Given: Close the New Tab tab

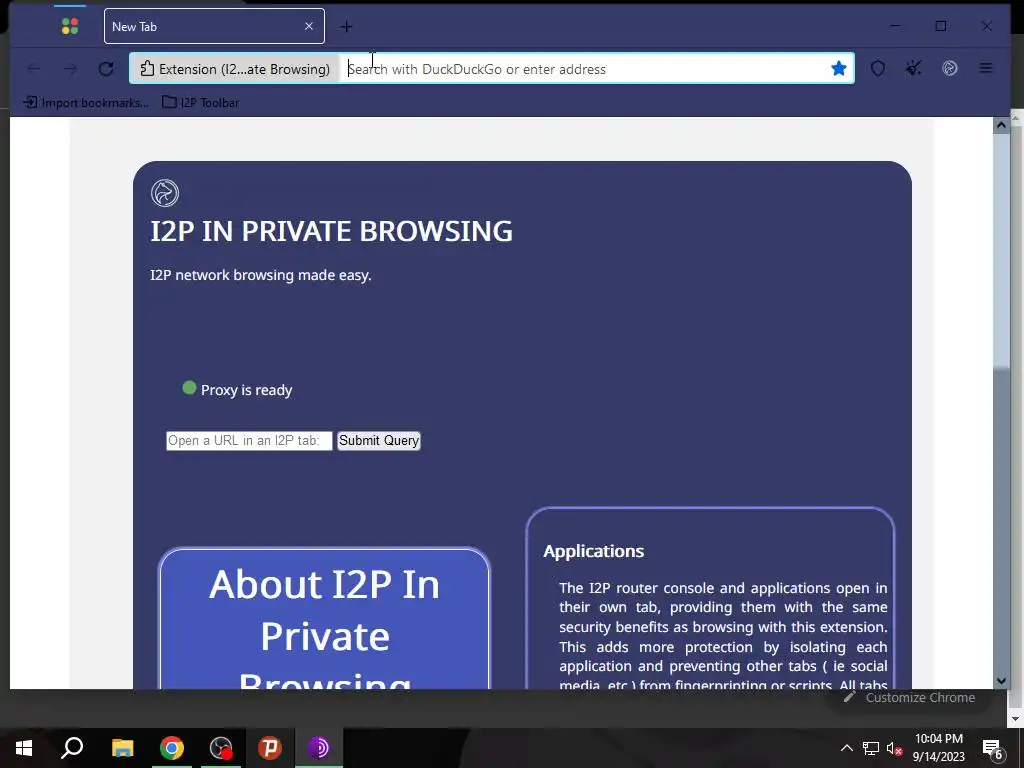Looking at the screenshot, I should click(x=309, y=26).
